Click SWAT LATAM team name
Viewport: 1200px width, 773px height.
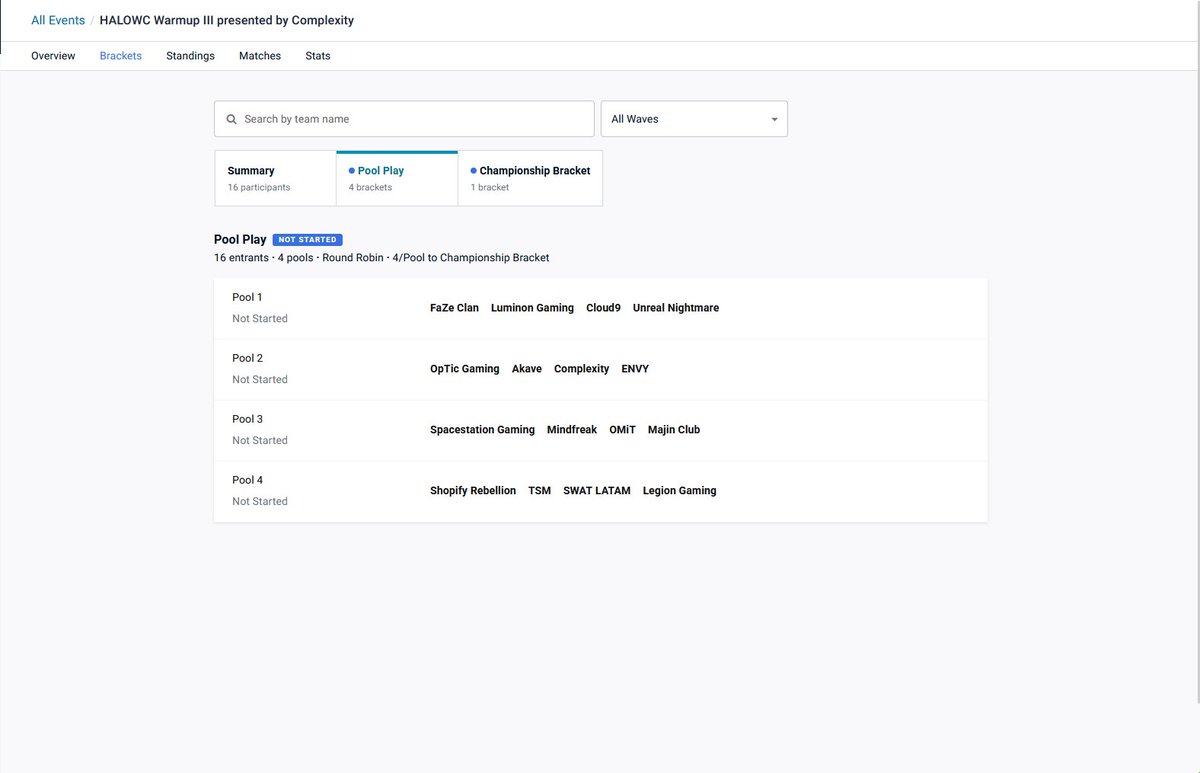(597, 491)
